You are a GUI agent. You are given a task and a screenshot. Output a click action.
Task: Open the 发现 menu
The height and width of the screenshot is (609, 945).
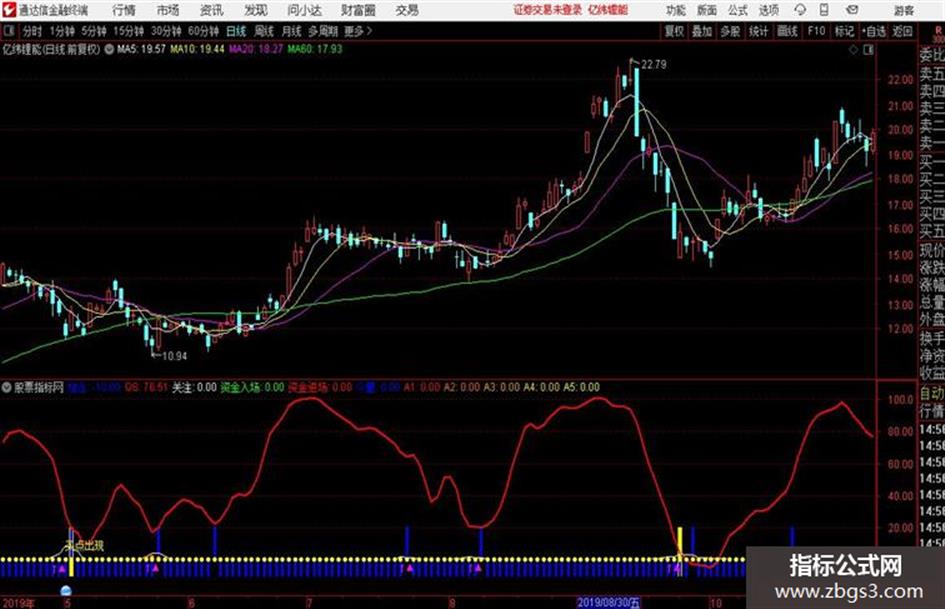(256, 10)
